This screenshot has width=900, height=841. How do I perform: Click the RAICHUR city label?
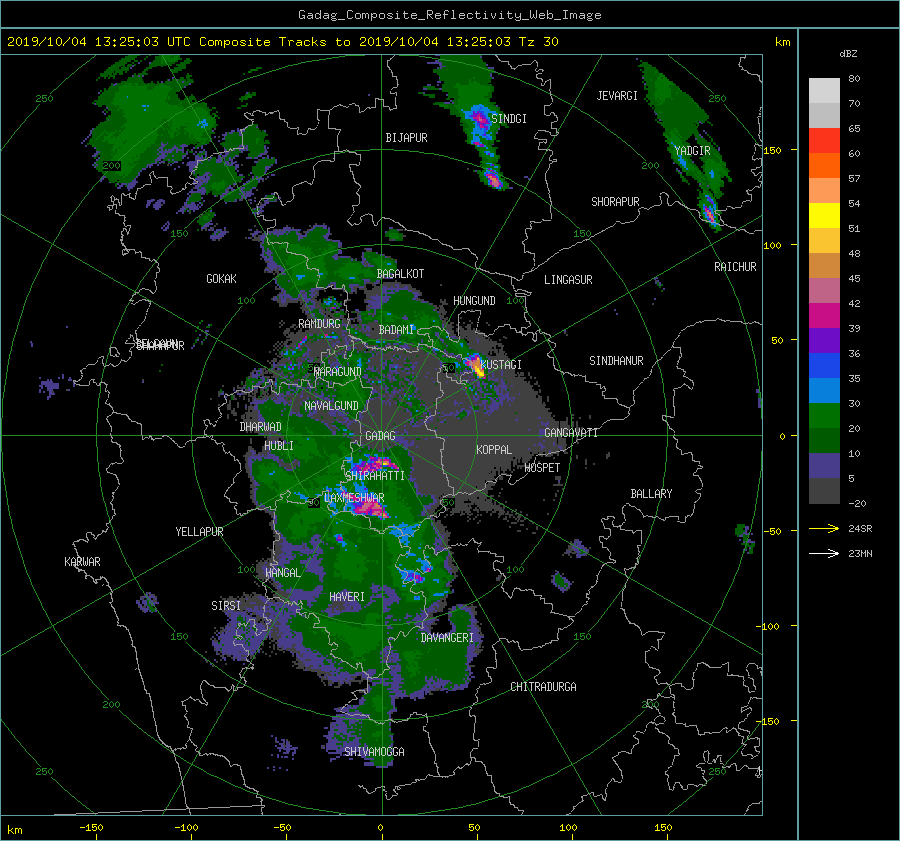pos(735,267)
